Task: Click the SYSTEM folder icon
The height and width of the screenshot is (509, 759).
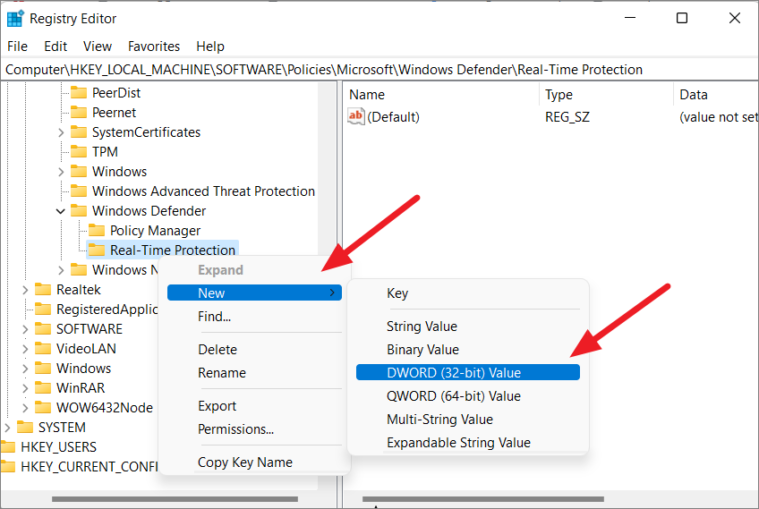Action: coord(25,427)
